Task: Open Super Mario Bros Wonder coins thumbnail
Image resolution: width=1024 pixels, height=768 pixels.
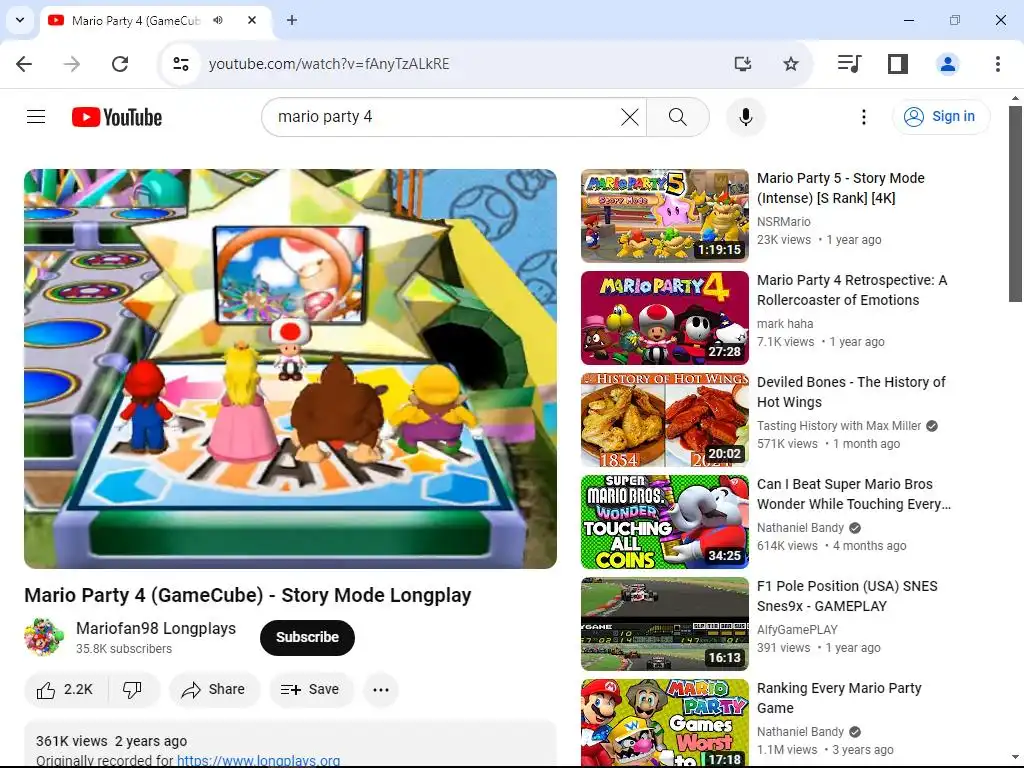Action: 665,522
